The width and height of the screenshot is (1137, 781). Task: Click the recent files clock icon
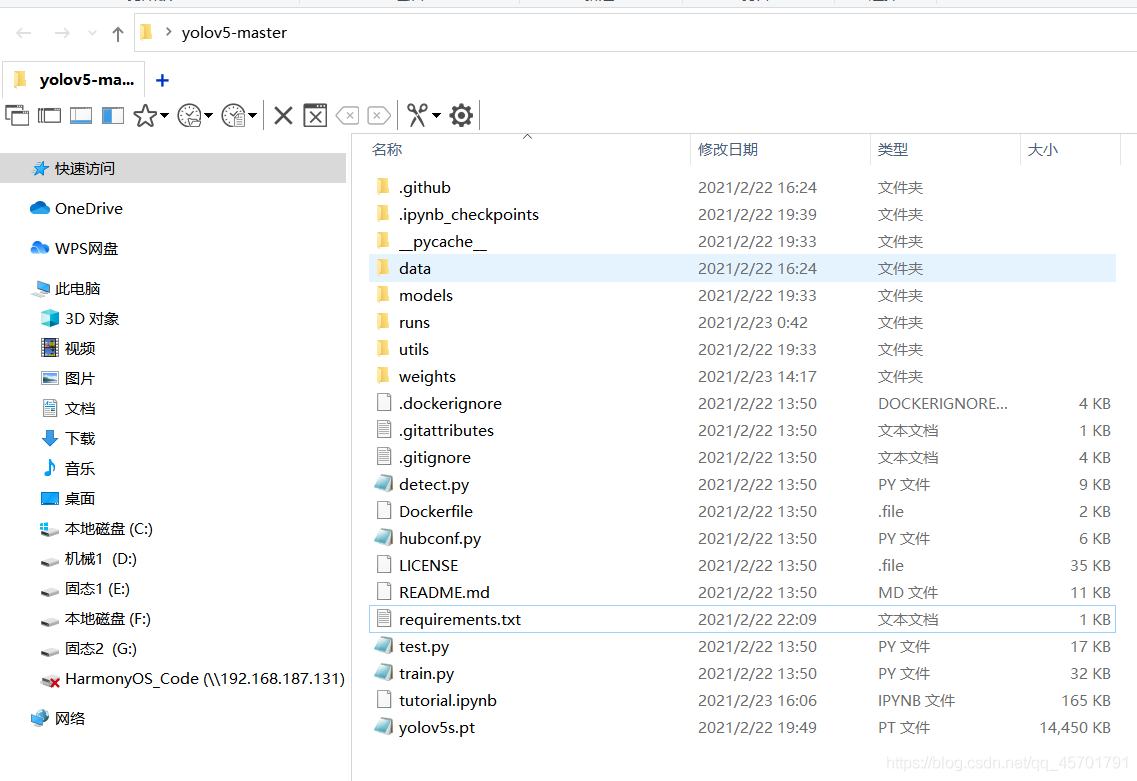point(233,115)
